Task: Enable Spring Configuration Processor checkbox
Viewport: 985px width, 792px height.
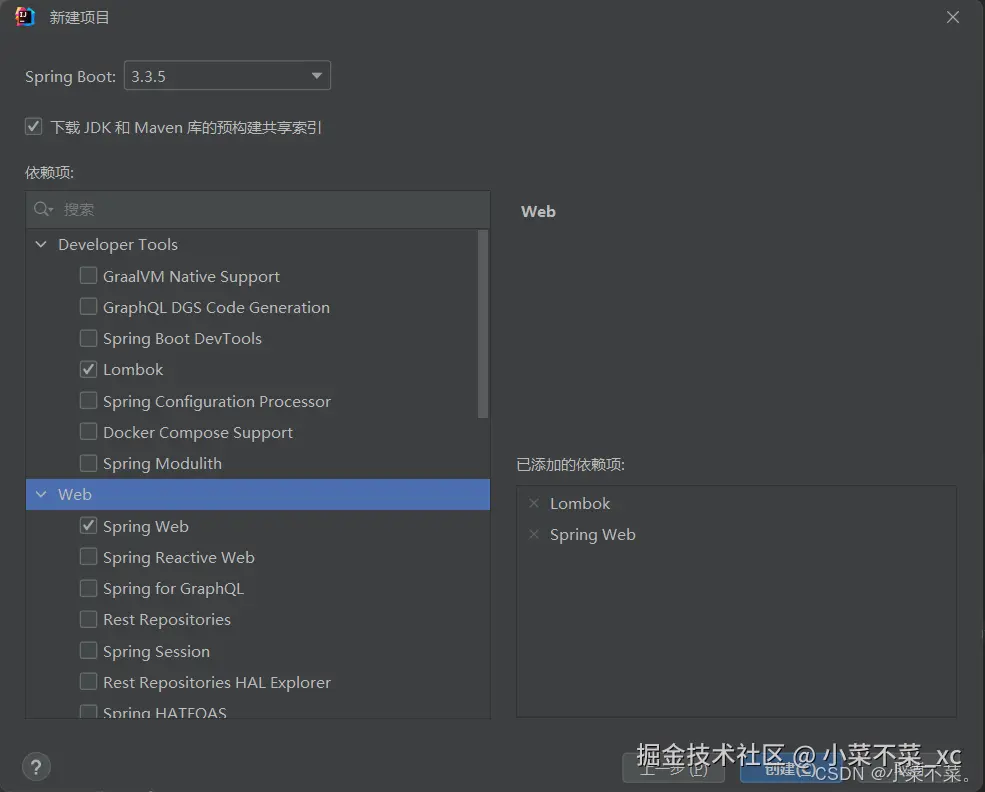Action: [88, 401]
